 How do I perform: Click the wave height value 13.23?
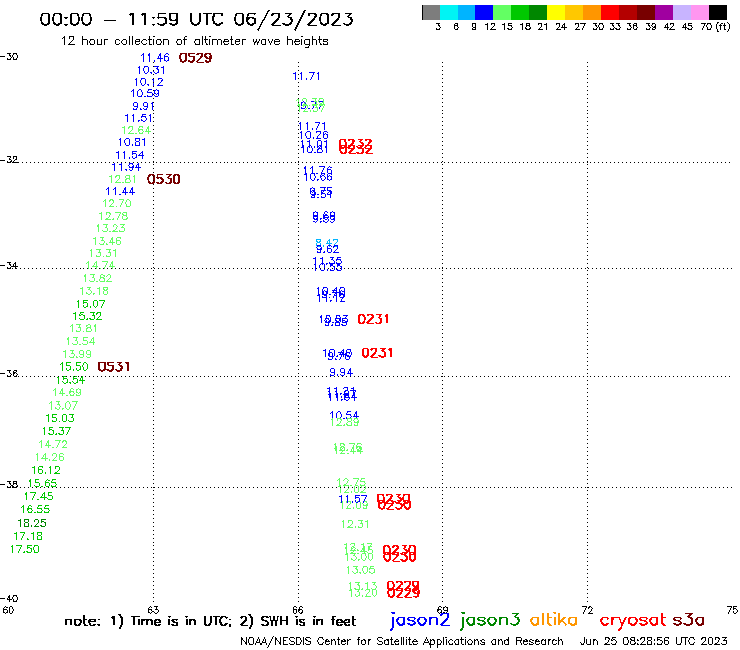110,228
